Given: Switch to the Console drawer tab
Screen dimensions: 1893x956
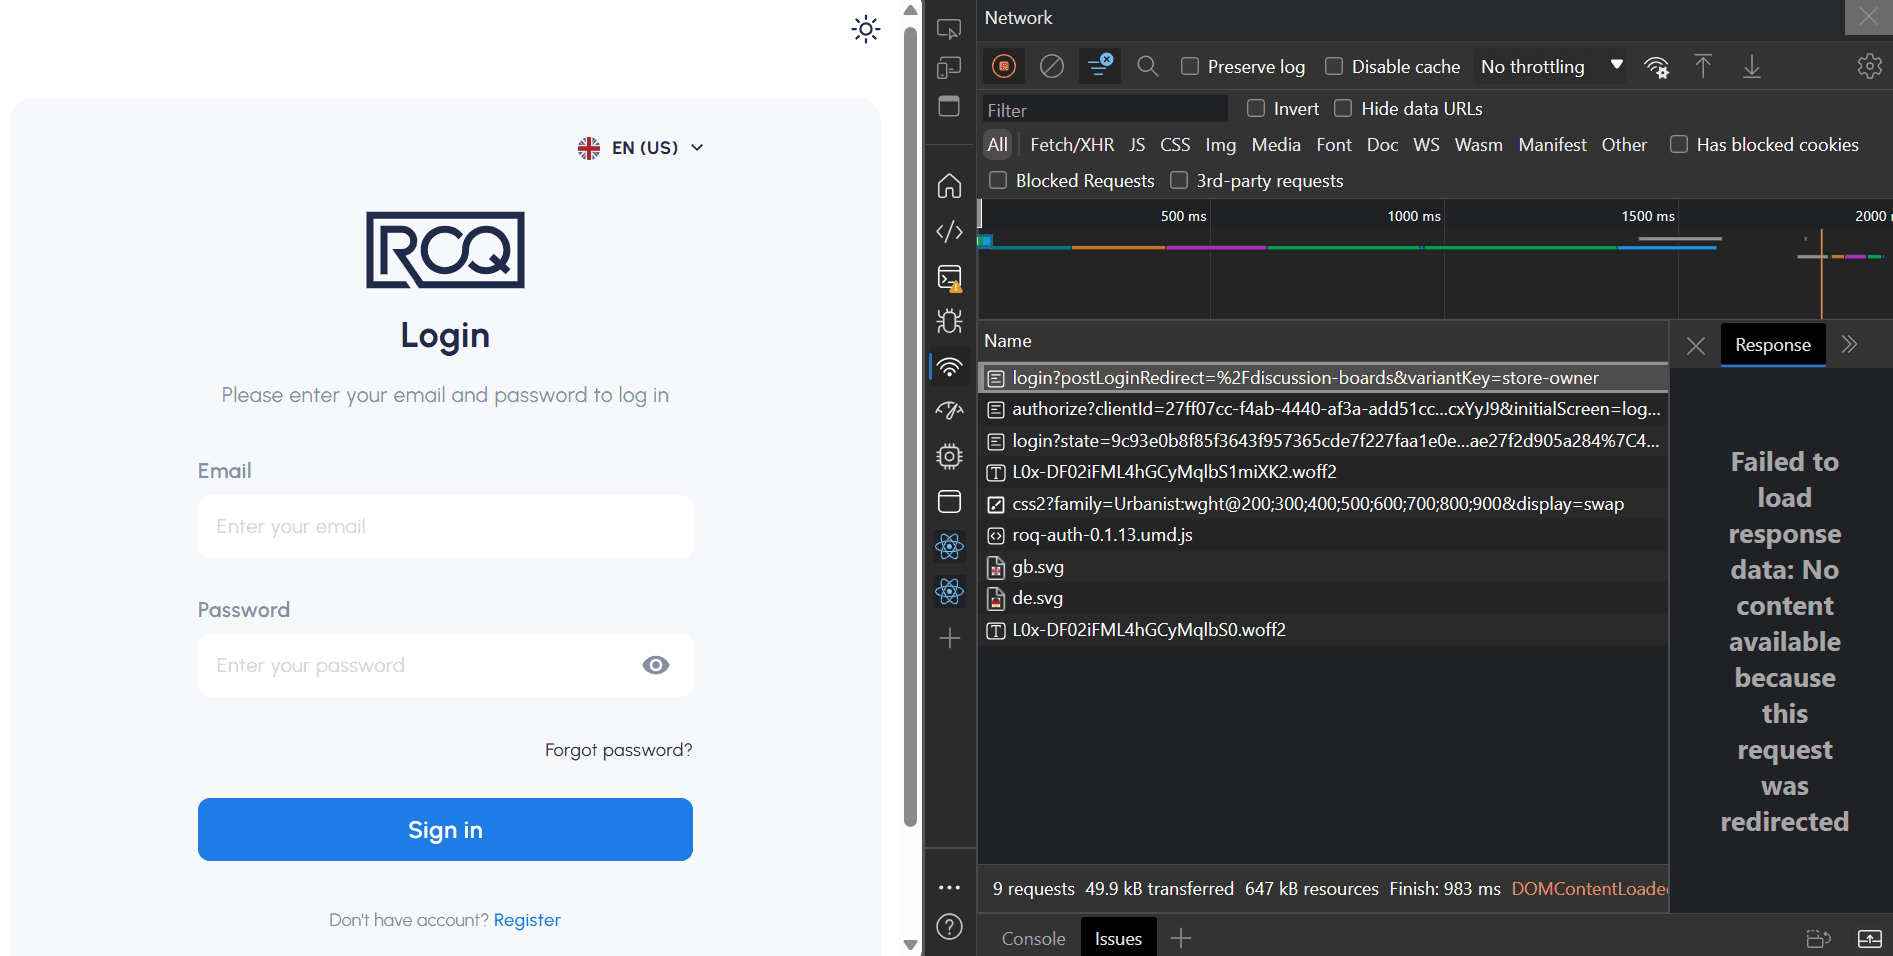Looking at the screenshot, I should point(1033,938).
